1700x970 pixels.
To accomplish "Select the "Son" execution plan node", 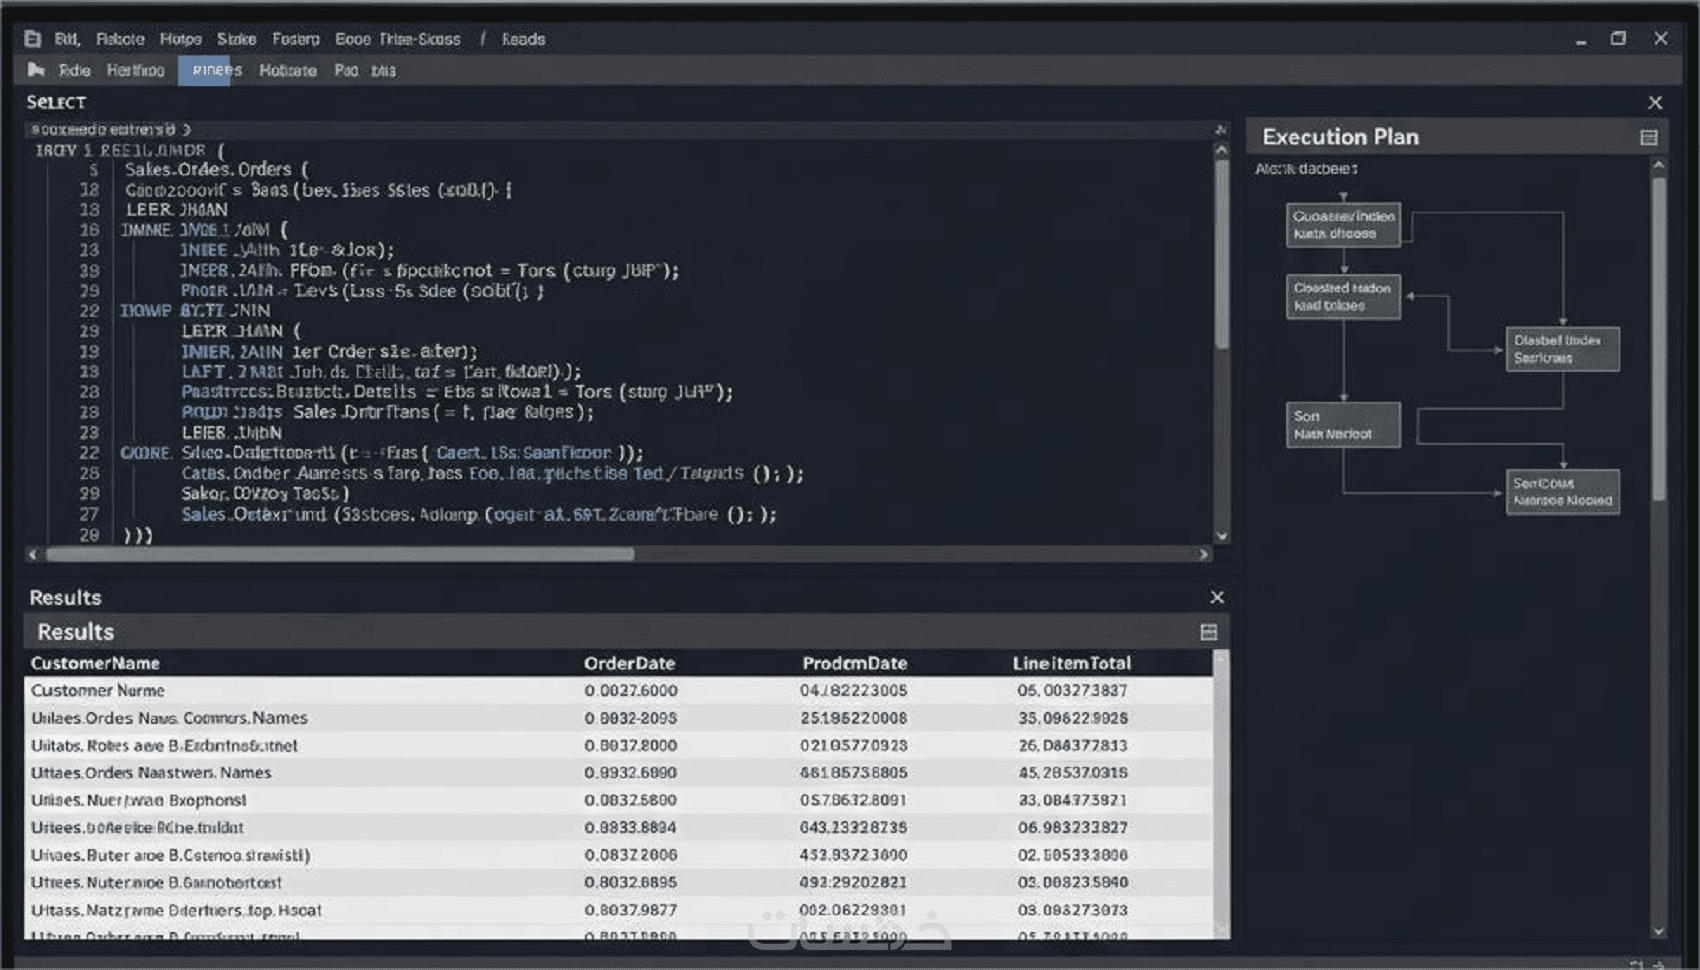I will (x=1343, y=425).
